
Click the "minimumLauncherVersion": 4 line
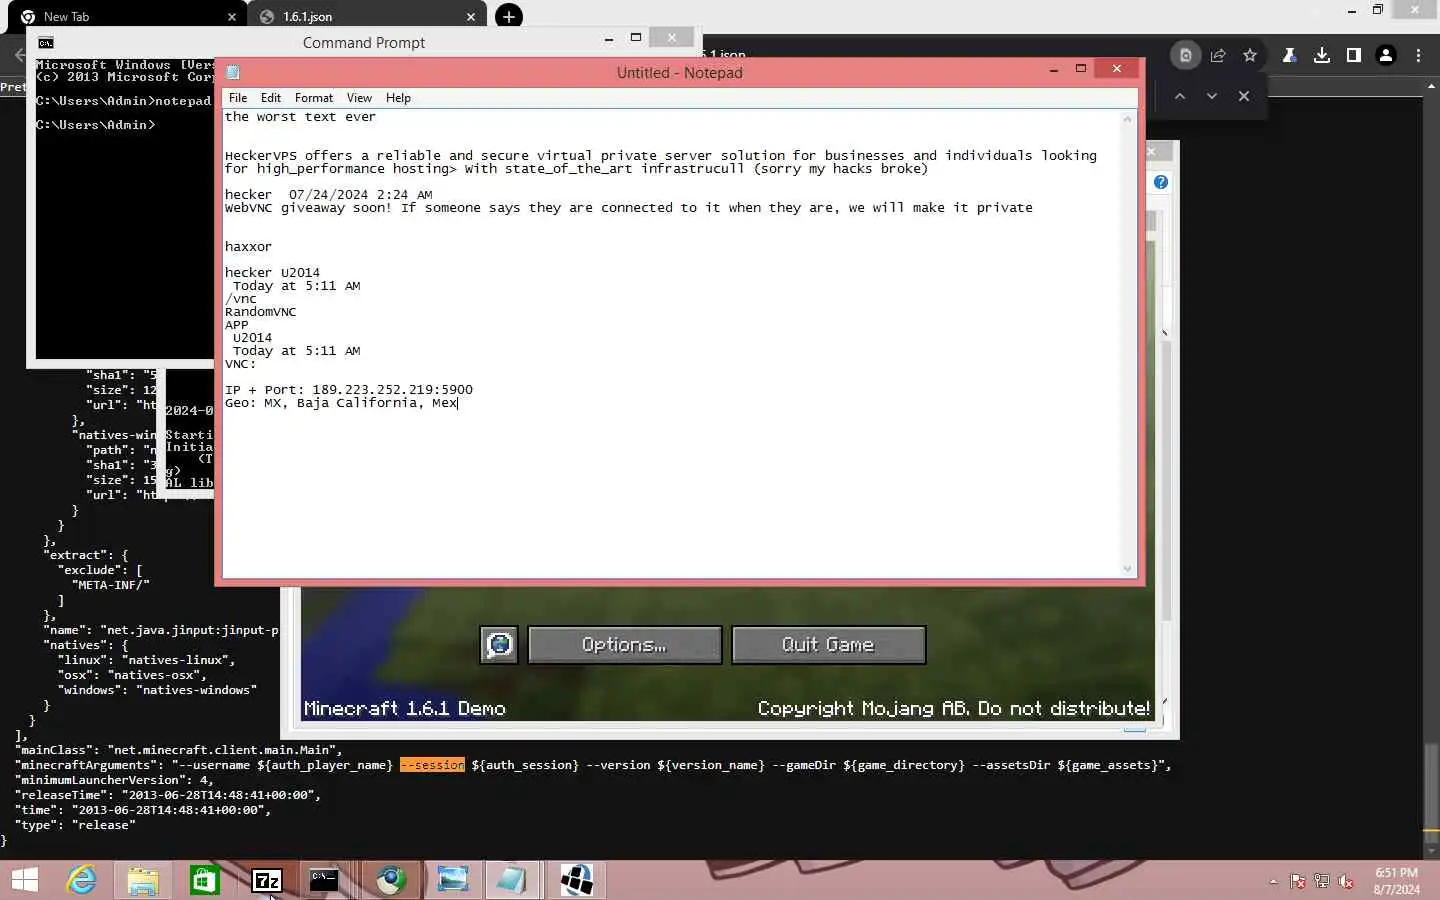click(x=114, y=780)
